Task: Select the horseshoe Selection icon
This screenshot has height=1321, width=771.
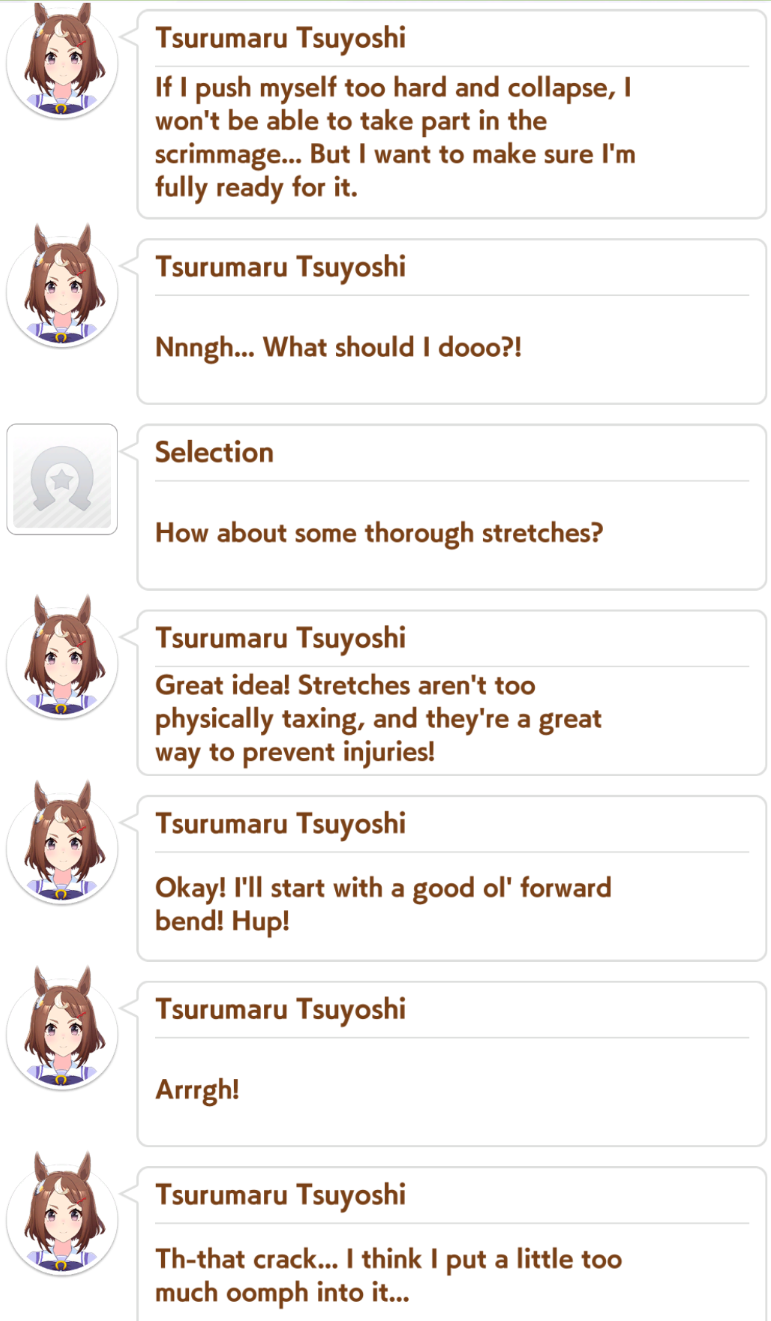Action: click(x=62, y=479)
